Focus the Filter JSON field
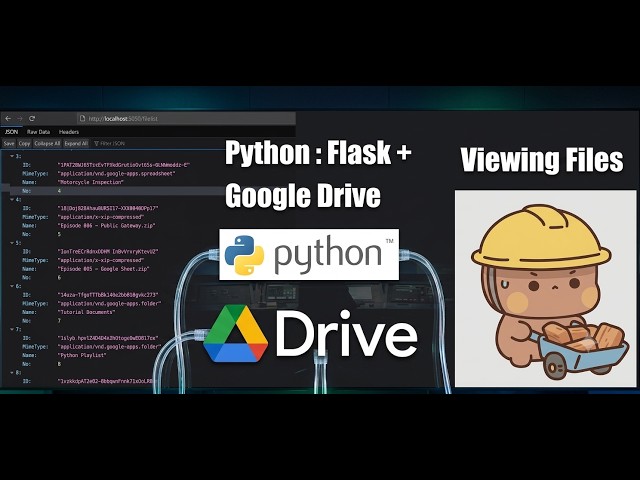Viewport: 640px width, 480px height. point(113,143)
